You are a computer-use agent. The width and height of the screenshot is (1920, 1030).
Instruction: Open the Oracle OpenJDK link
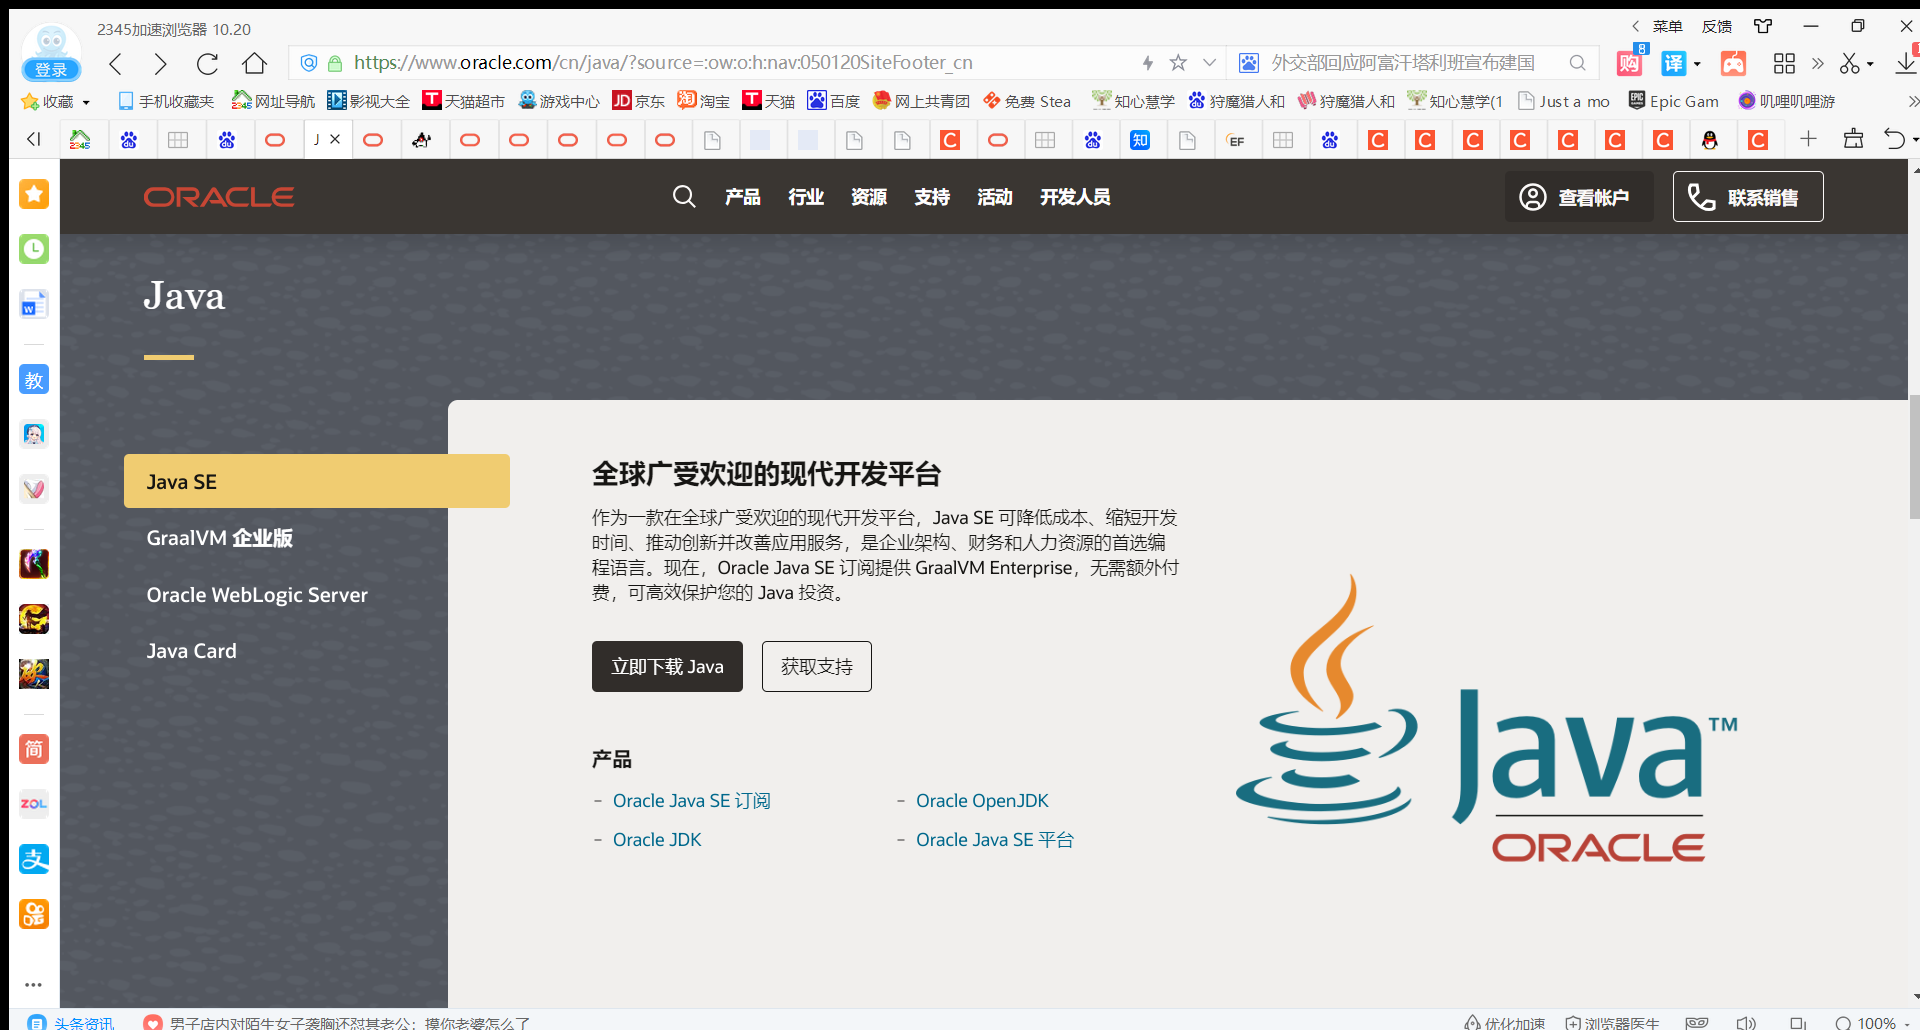click(x=982, y=801)
